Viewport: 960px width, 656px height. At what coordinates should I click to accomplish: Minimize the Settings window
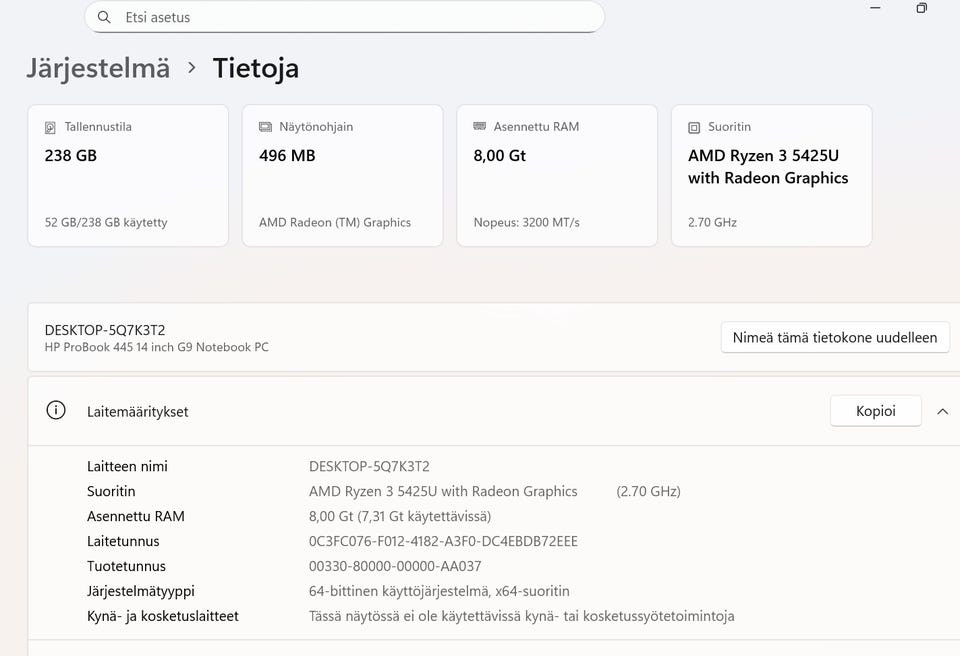(876, 8)
